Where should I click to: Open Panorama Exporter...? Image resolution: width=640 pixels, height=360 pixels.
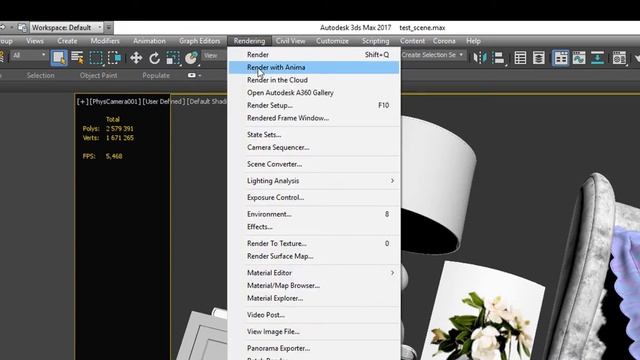pos(314,348)
